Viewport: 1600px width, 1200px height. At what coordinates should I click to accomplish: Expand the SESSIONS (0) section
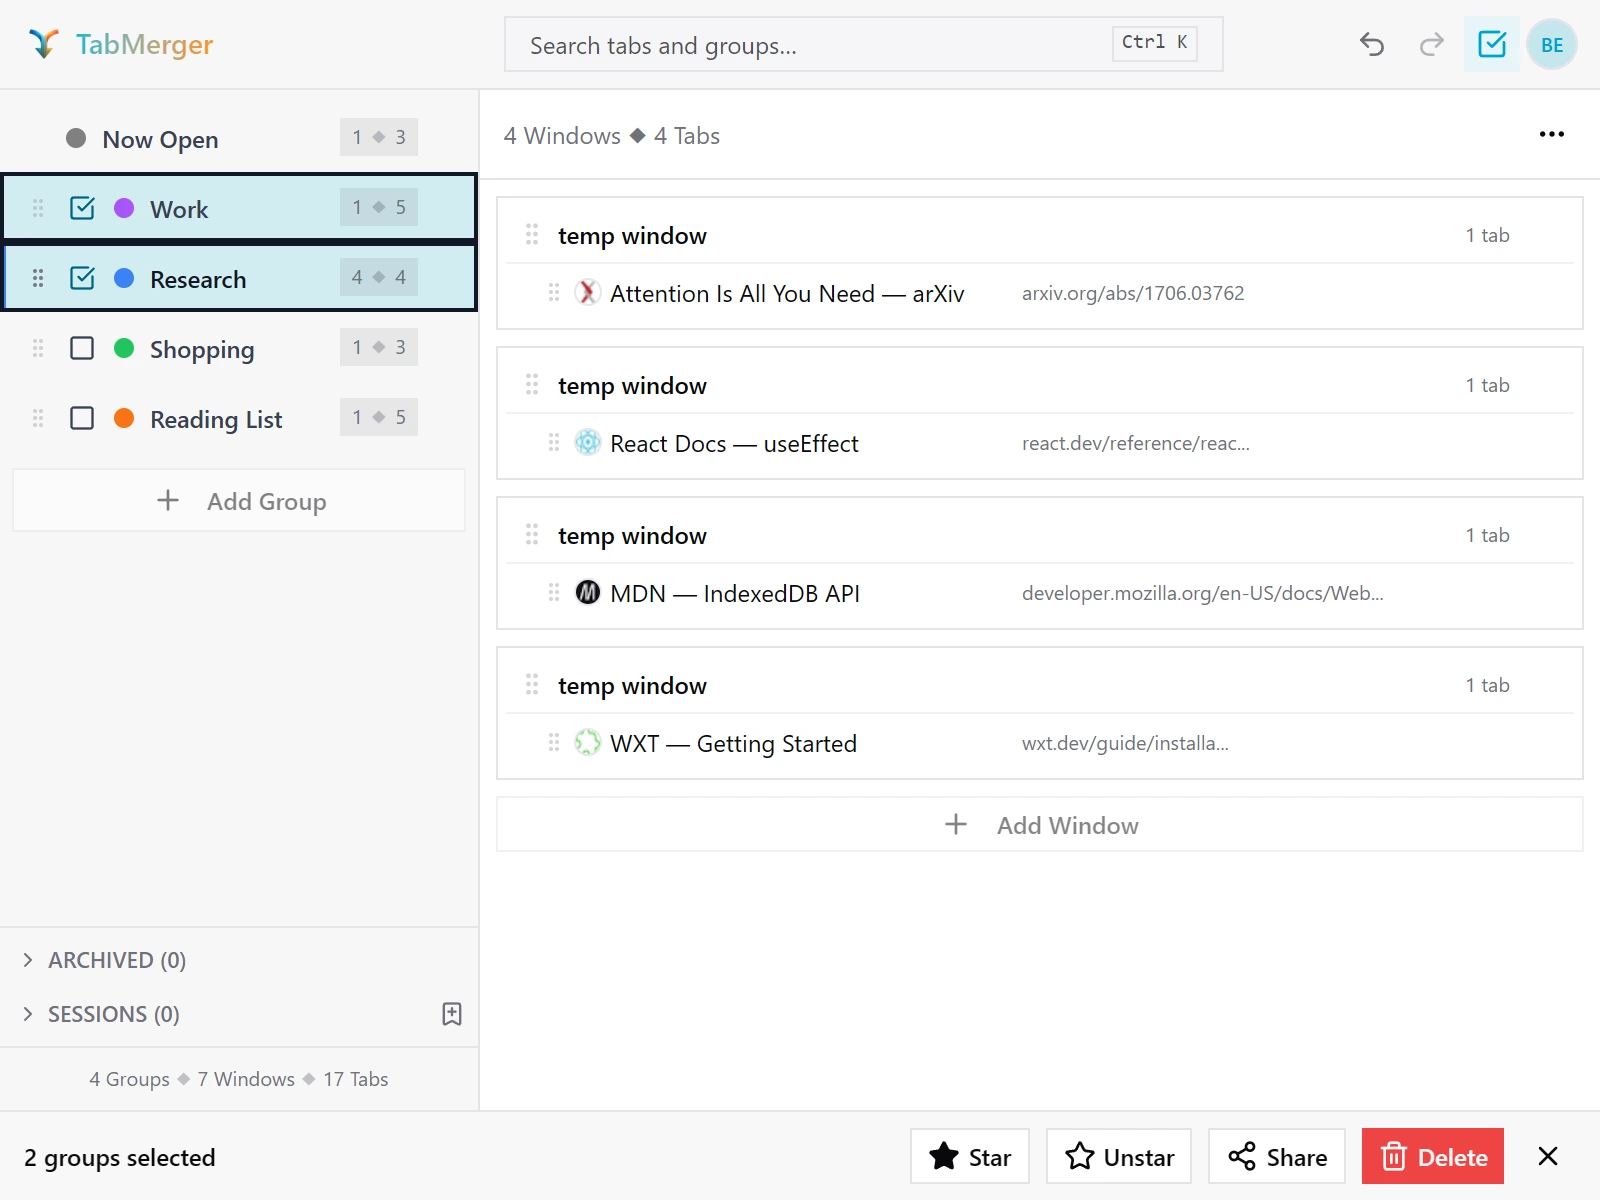click(x=101, y=1014)
